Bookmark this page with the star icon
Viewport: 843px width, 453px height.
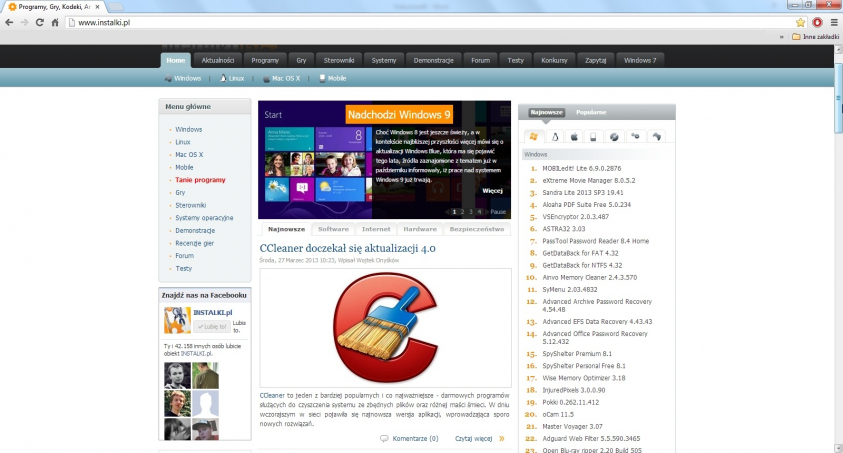(x=800, y=21)
